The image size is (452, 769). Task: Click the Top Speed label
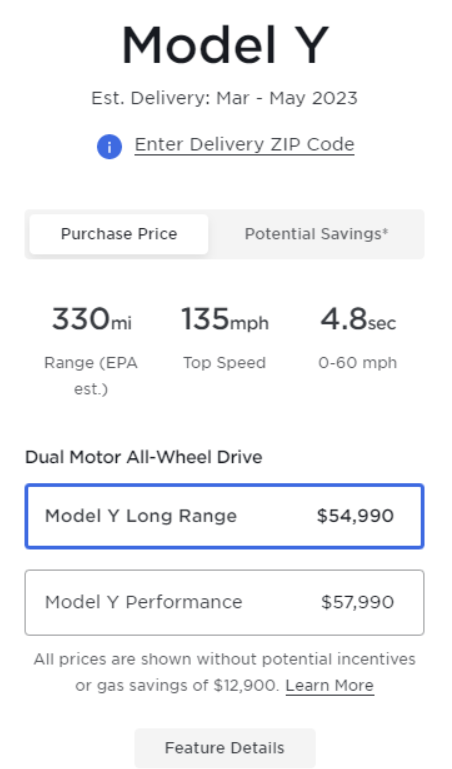pos(225,363)
